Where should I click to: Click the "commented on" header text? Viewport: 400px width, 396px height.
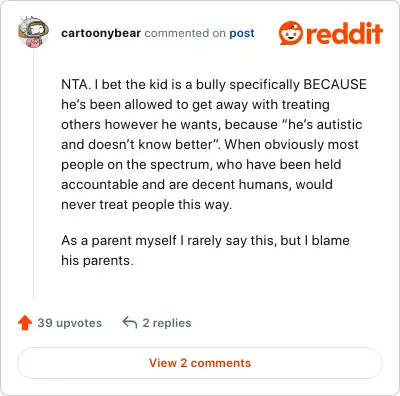coord(185,33)
